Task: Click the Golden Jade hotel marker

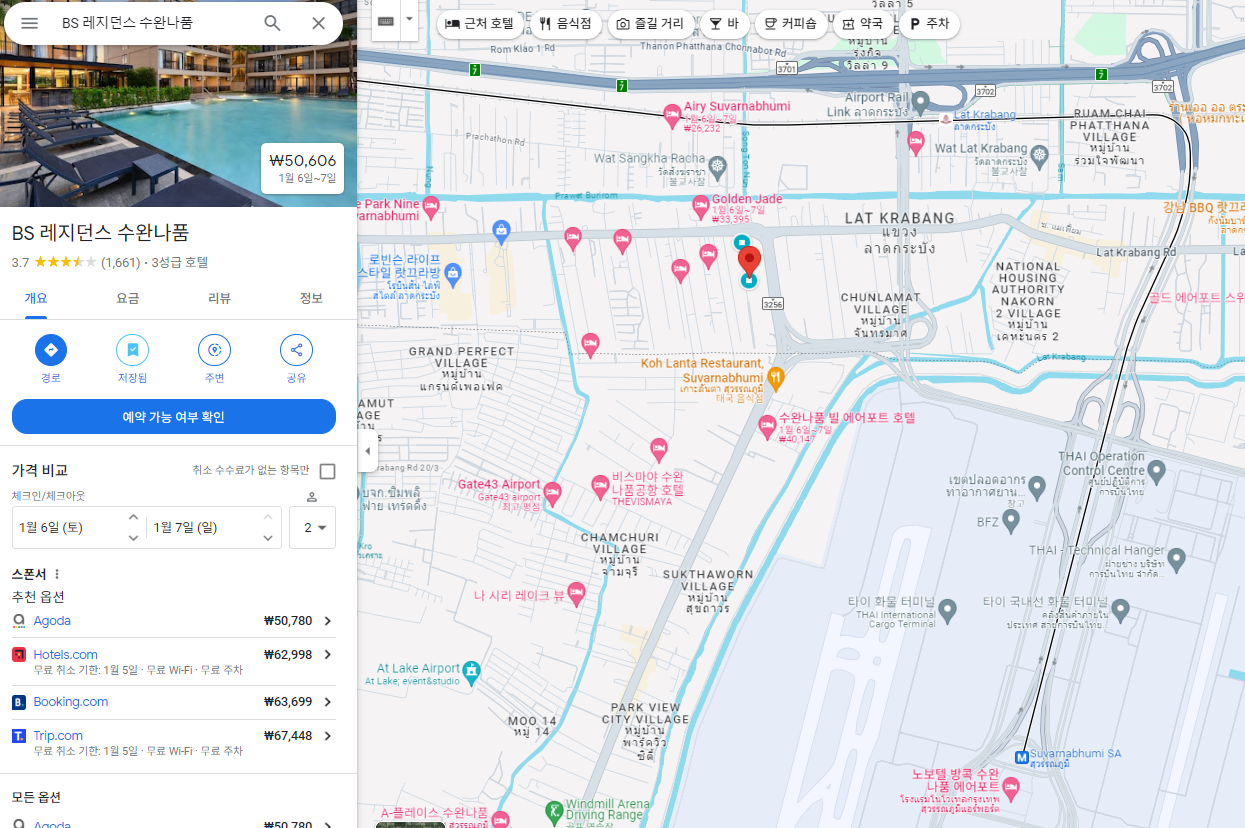Action: tap(701, 206)
